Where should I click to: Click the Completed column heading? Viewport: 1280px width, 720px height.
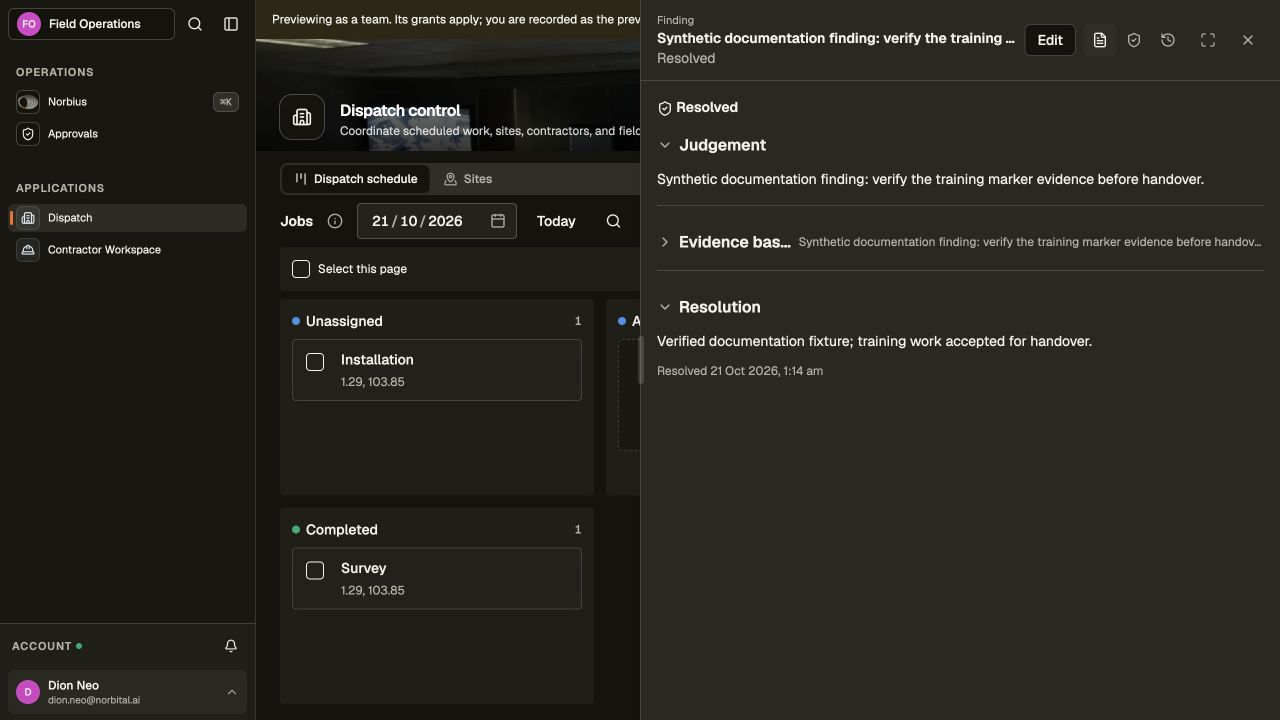[342, 530]
